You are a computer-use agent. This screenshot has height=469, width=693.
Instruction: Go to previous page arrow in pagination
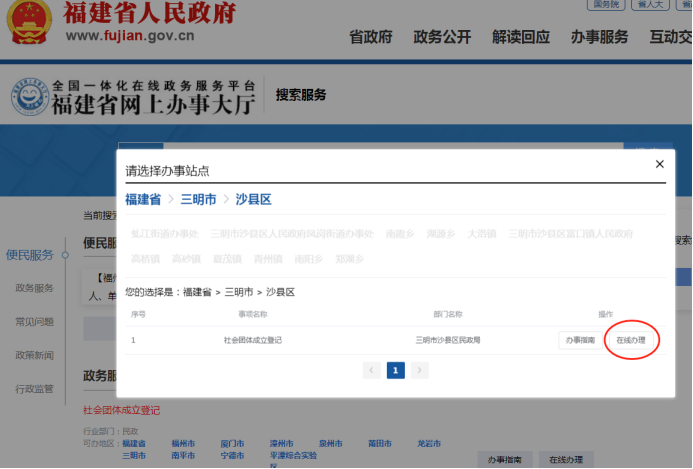pos(372,370)
